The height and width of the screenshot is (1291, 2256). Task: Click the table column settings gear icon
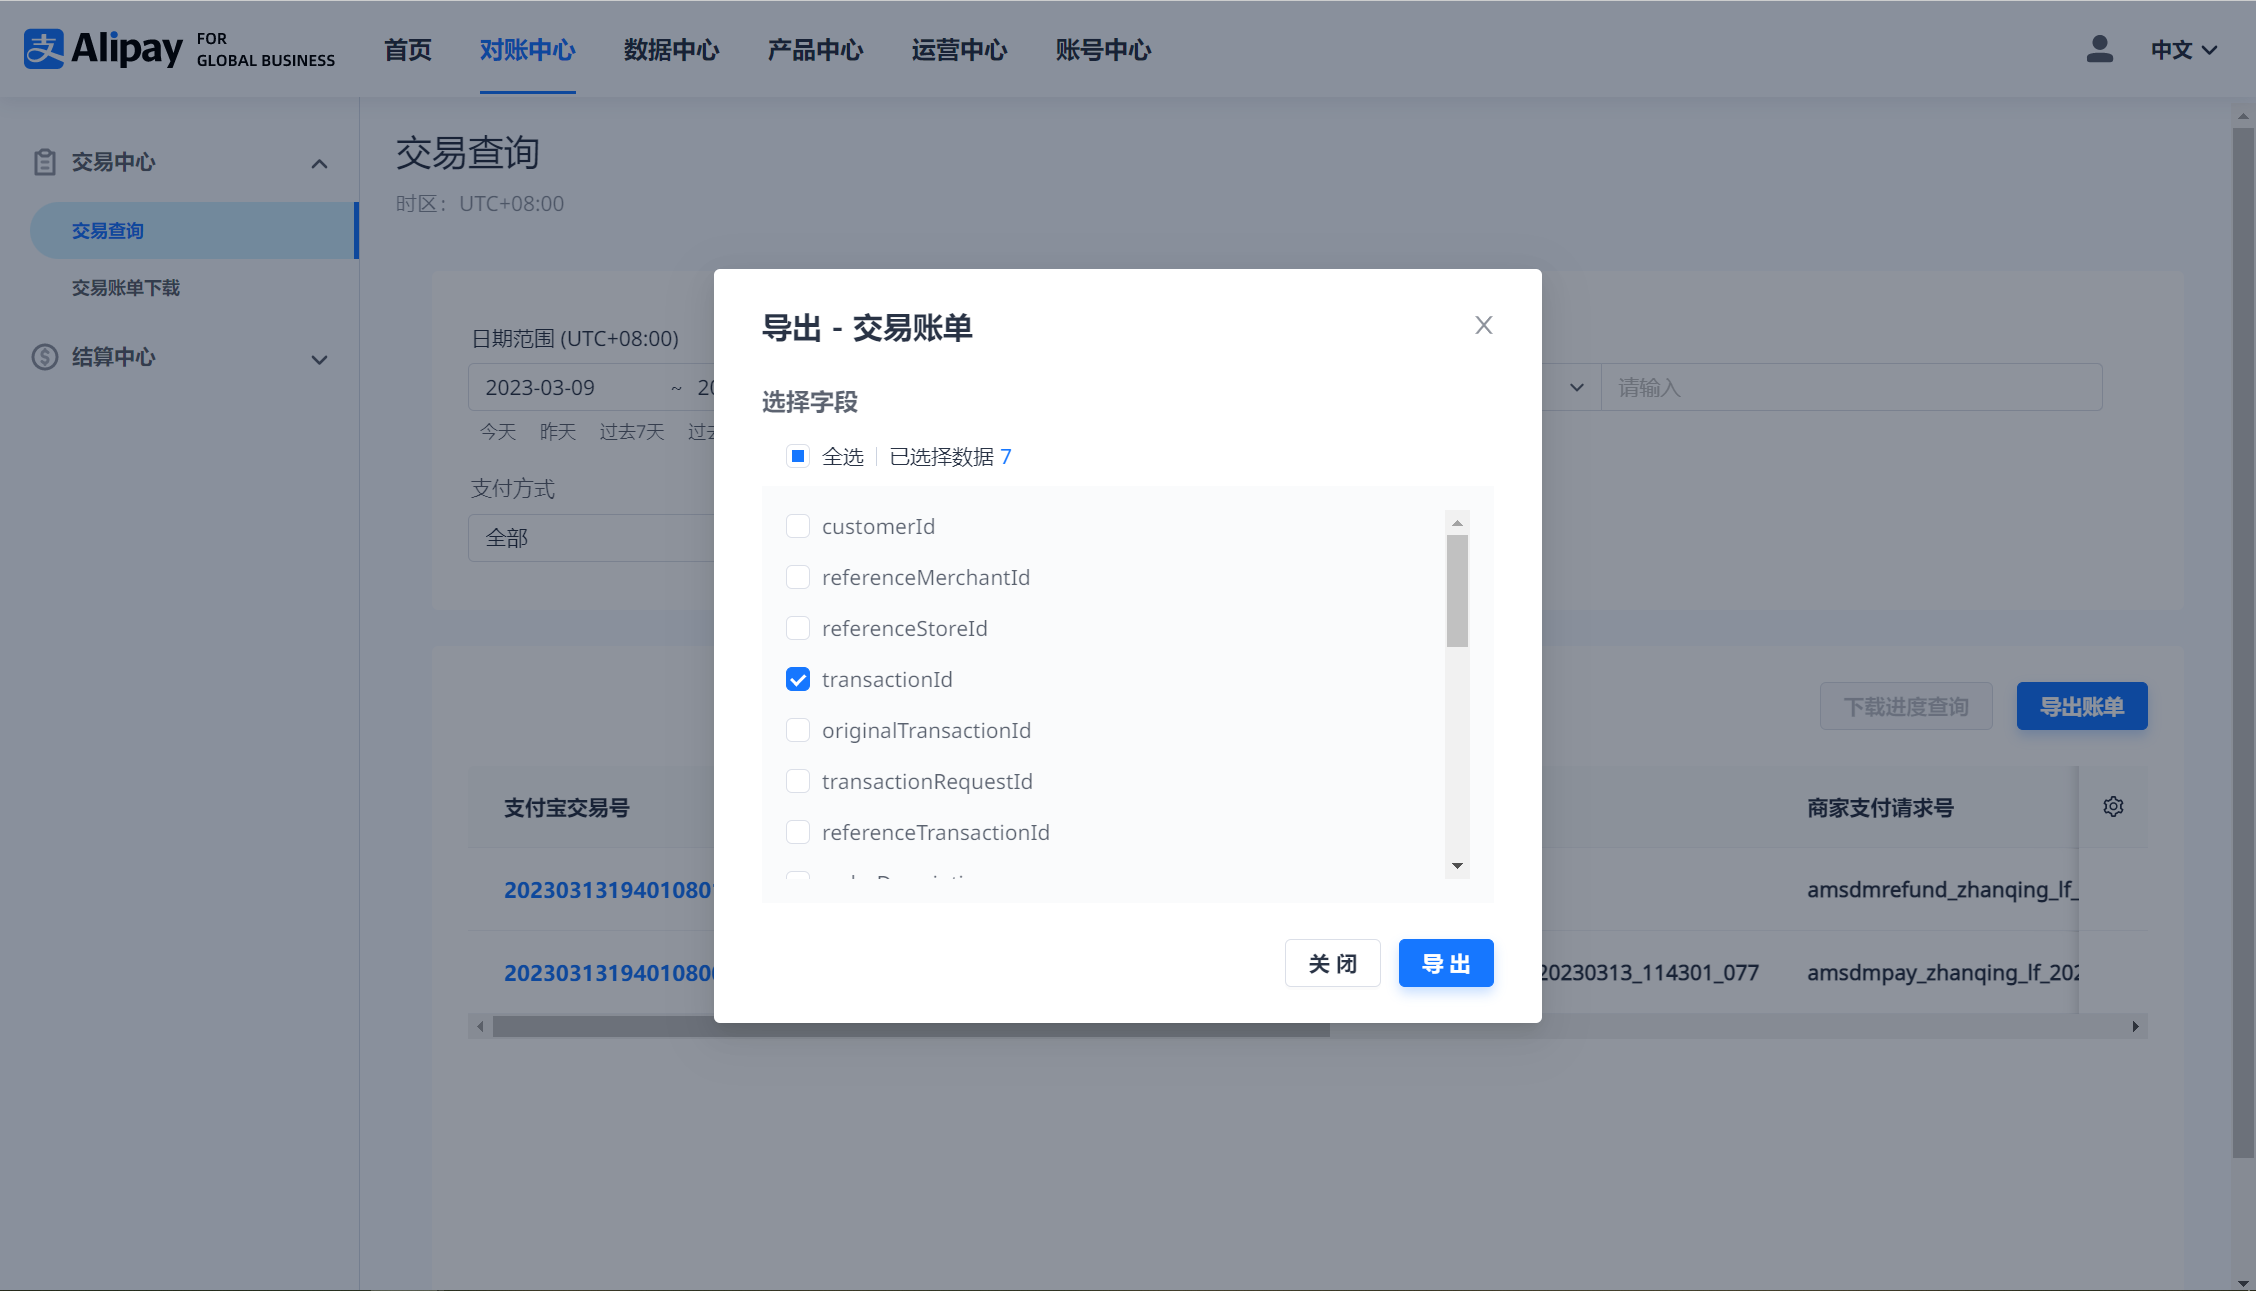pyautogui.click(x=2113, y=807)
